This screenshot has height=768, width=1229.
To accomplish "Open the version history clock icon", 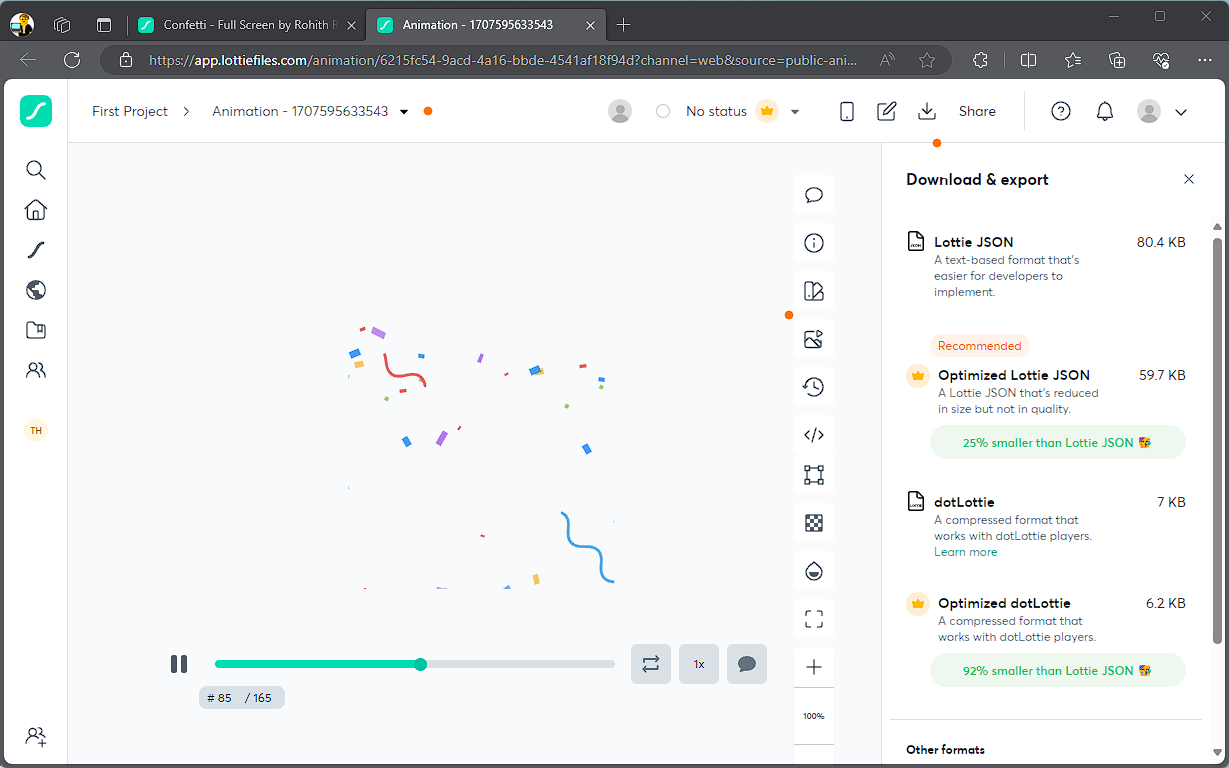I will tap(813, 387).
